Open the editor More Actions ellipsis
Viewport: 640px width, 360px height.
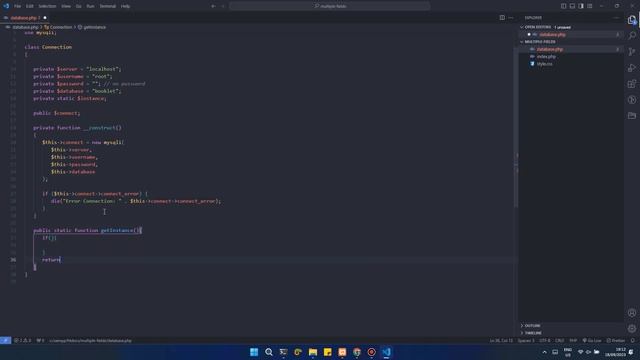tap(511, 18)
